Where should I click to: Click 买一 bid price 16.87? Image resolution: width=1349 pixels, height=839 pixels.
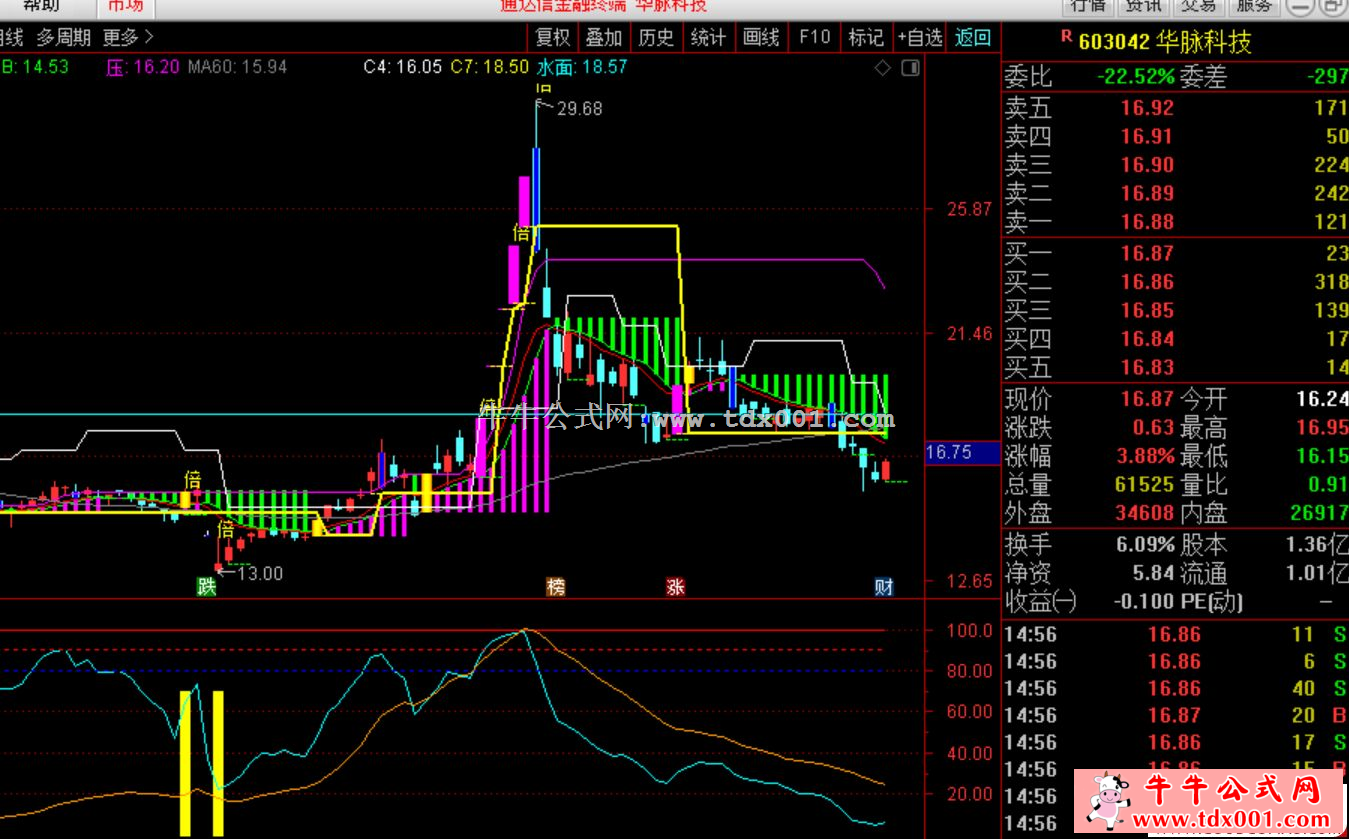coord(1147,254)
